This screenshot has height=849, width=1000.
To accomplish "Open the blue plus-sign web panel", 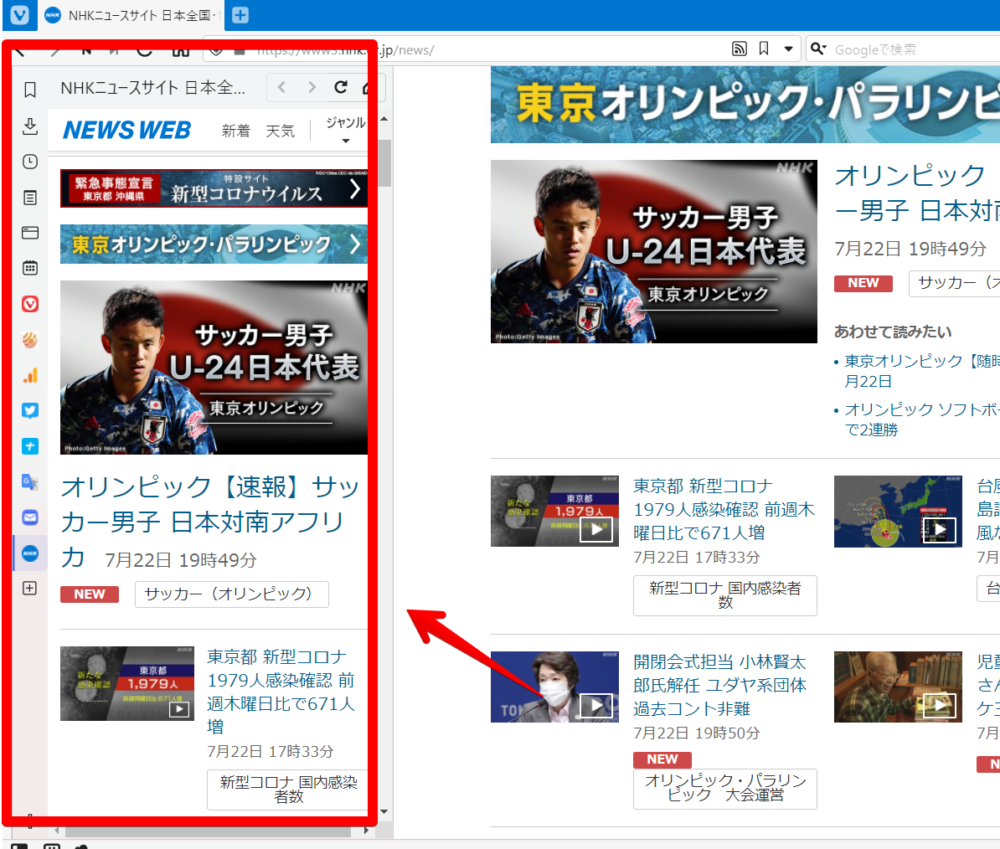I will pyautogui.click(x=30, y=447).
